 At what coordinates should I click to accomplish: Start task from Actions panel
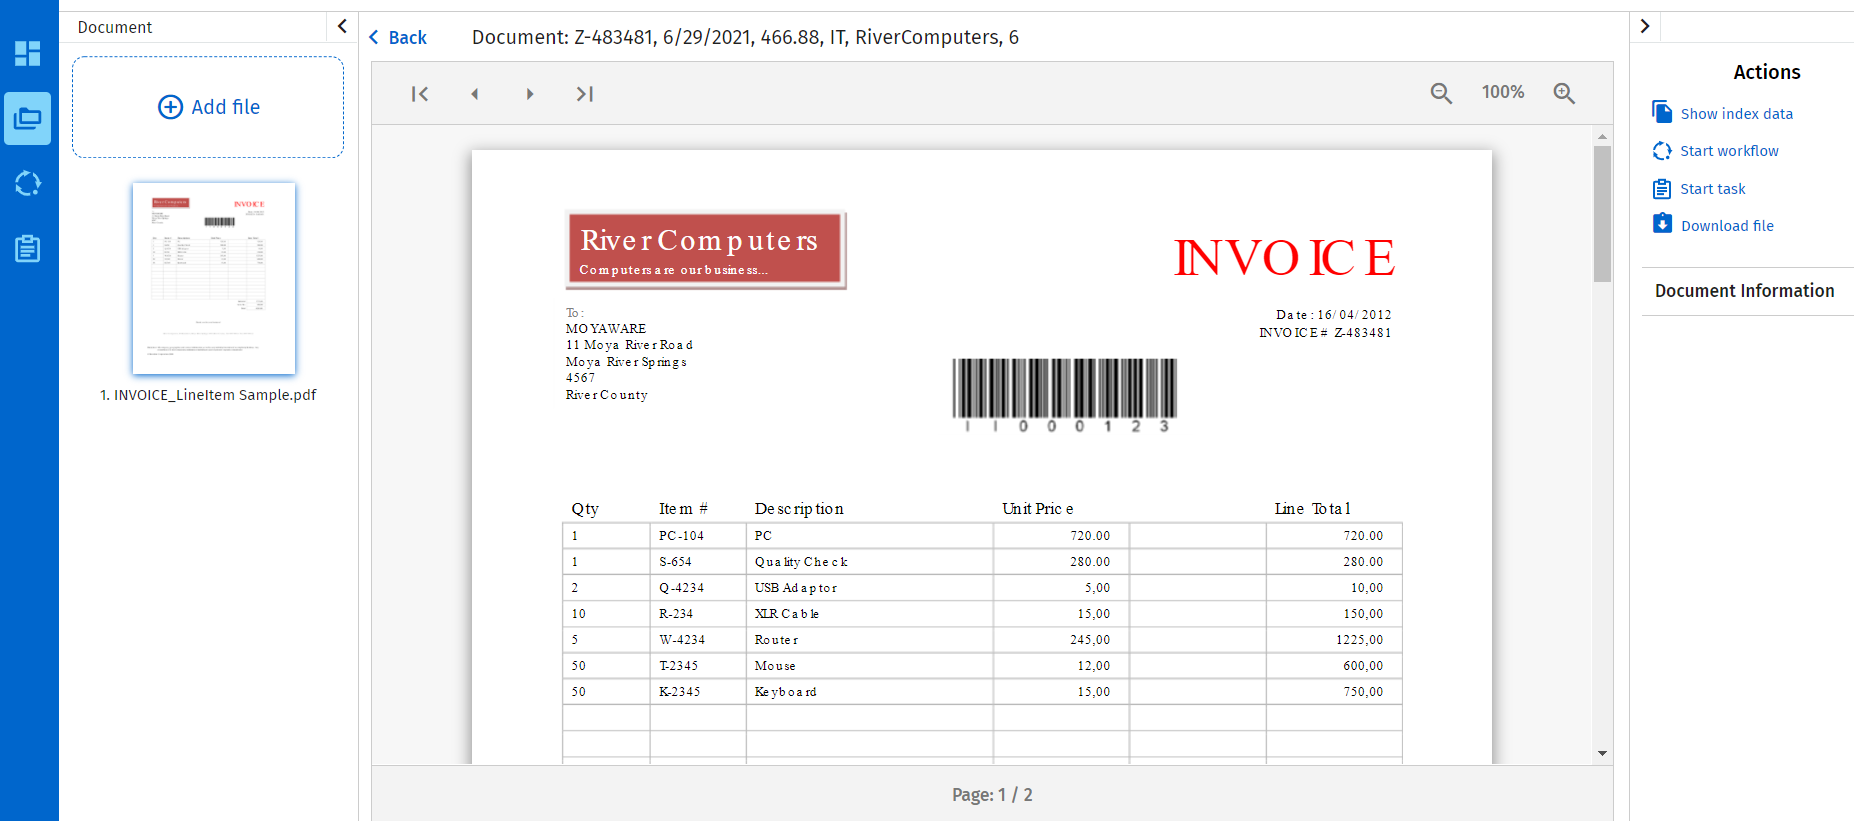click(x=1712, y=189)
